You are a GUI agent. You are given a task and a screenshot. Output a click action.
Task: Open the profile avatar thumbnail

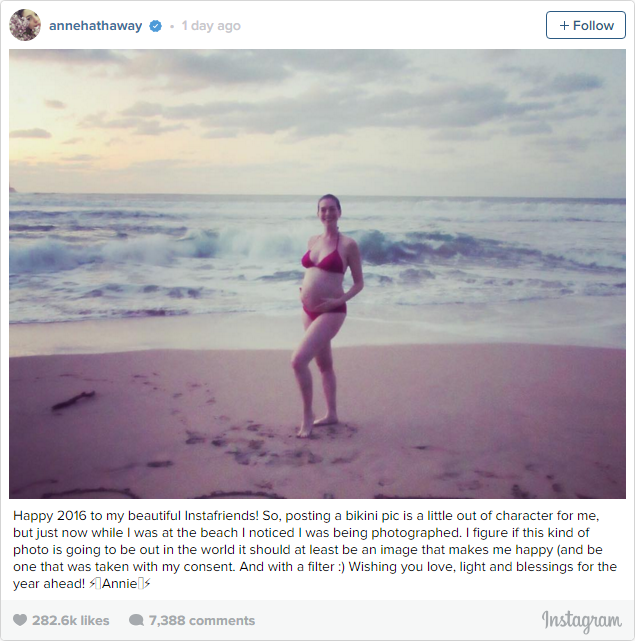(x=25, y=25)
